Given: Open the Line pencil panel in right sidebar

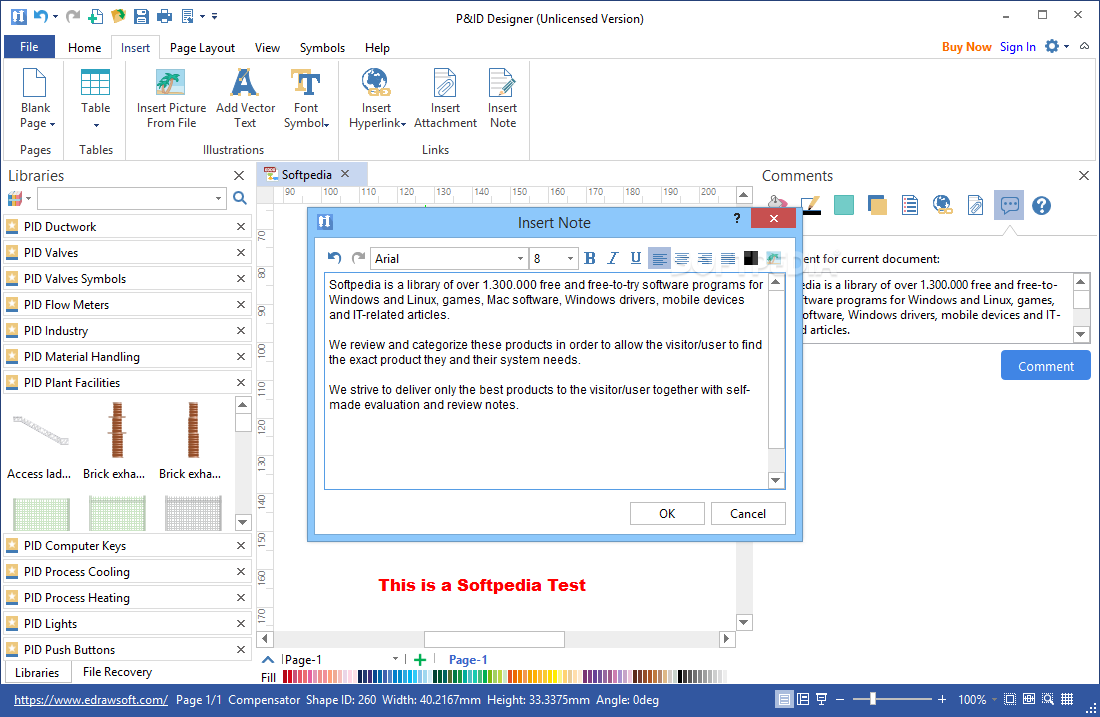Looking at the screenshot, I should click(x=810, y=206).
